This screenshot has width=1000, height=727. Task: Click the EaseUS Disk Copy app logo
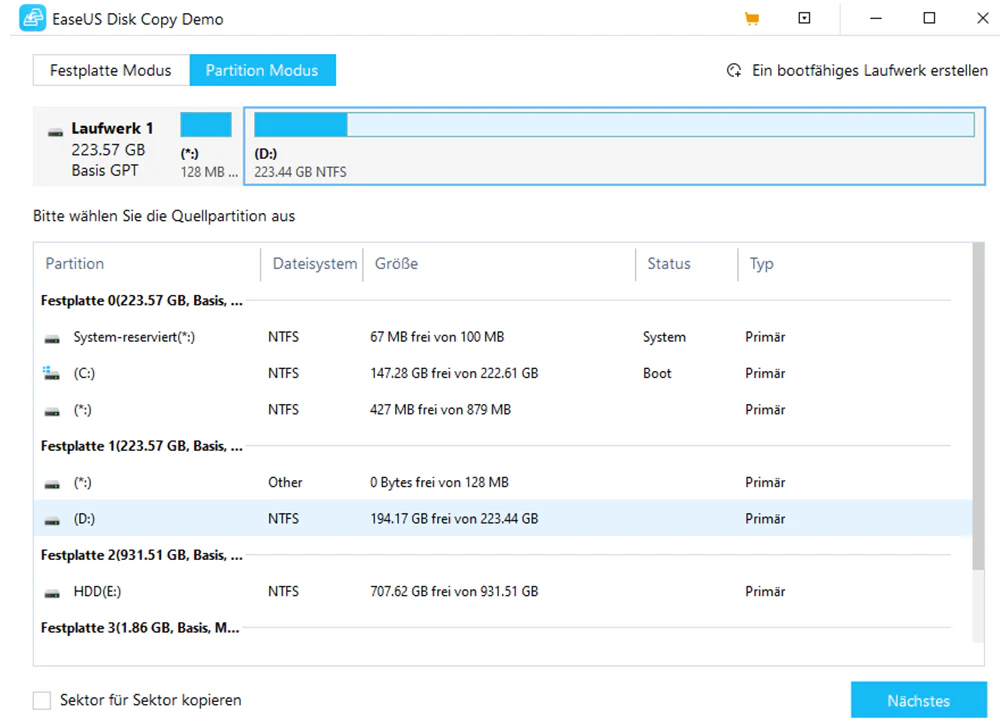click(32, 18)
